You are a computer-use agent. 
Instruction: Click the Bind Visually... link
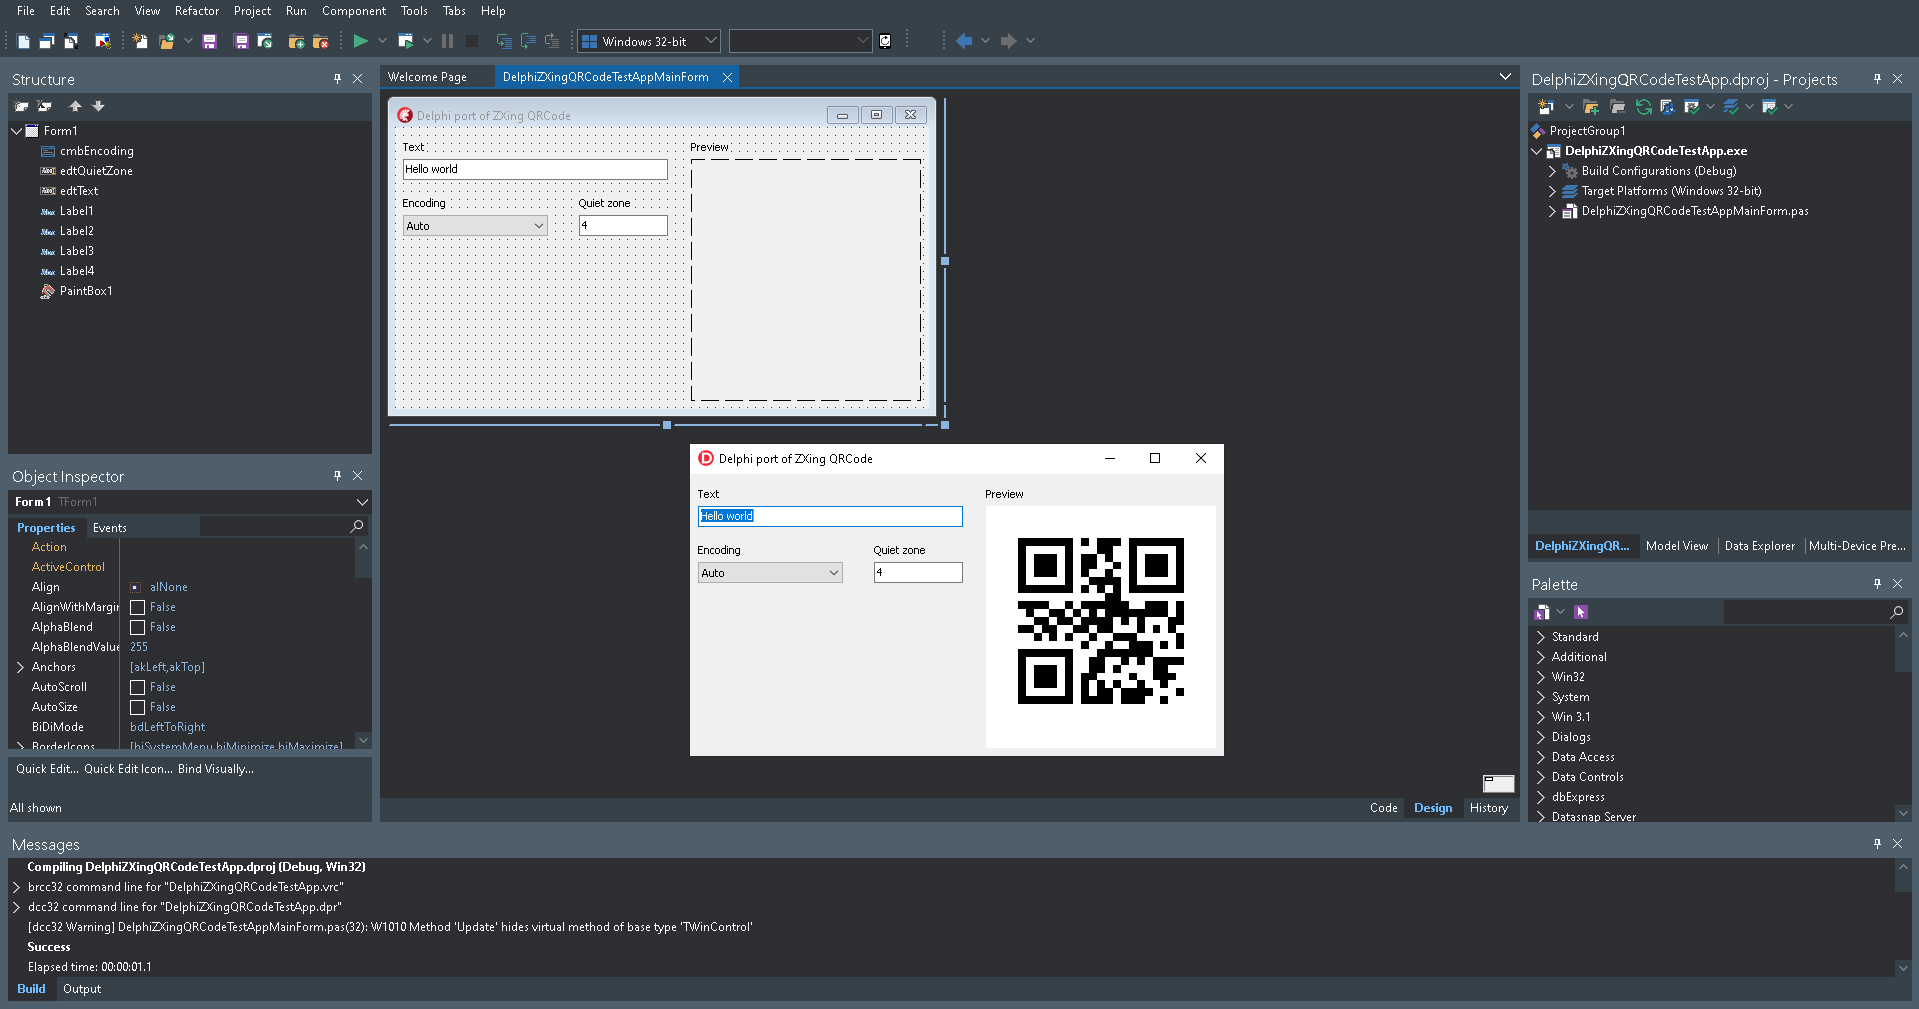[x=216, y=769]
